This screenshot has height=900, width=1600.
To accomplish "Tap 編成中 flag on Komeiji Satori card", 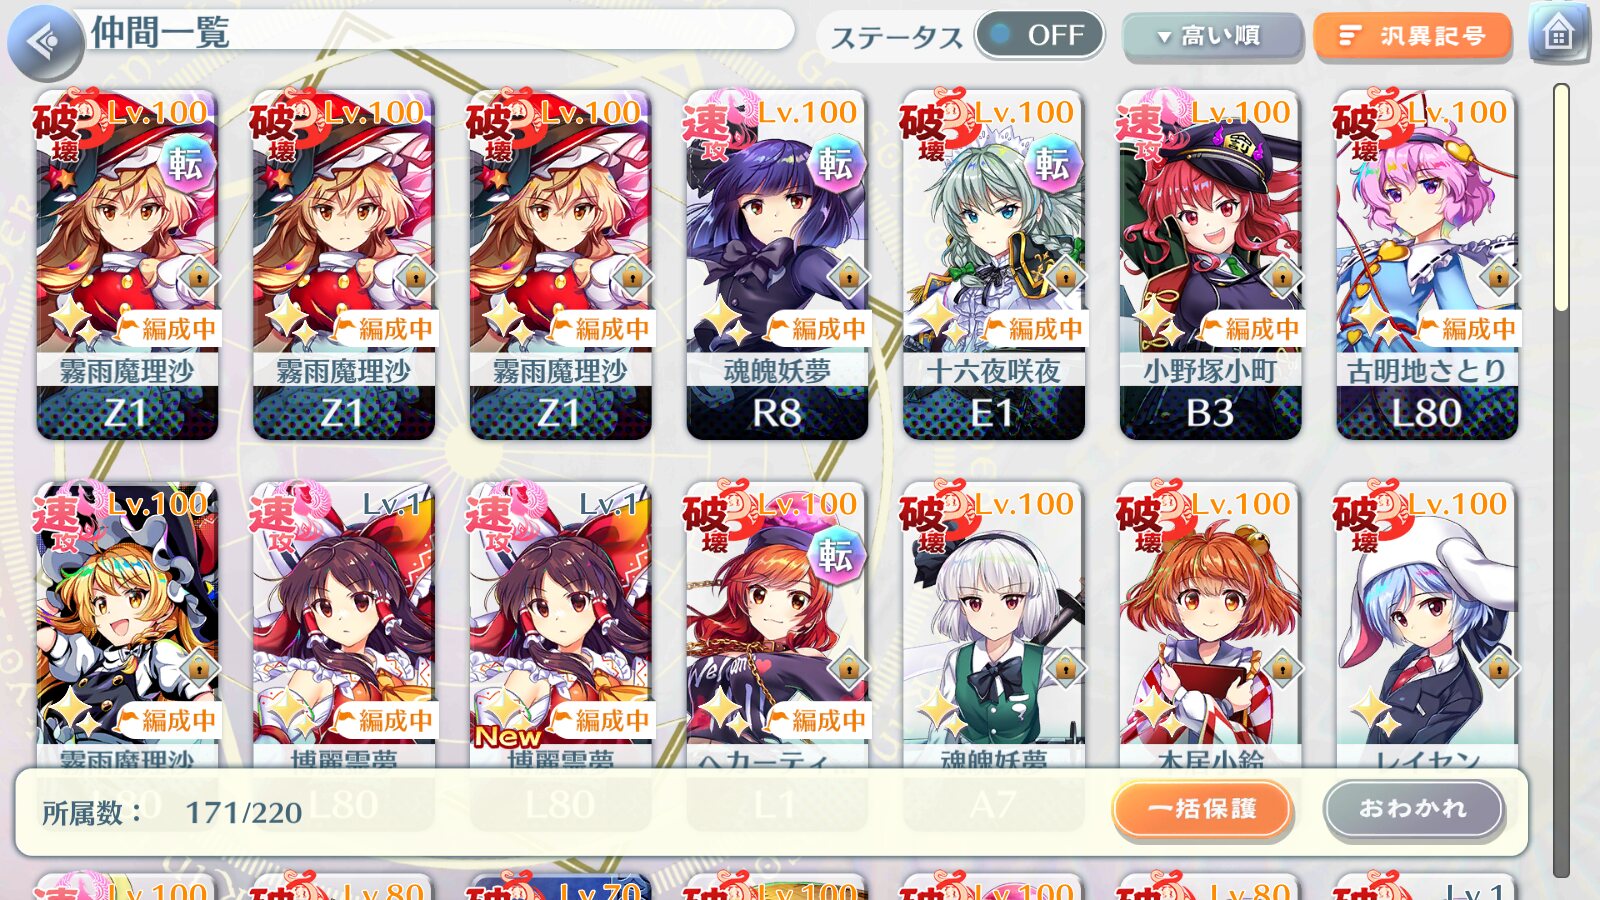I will coord(1468,328).
